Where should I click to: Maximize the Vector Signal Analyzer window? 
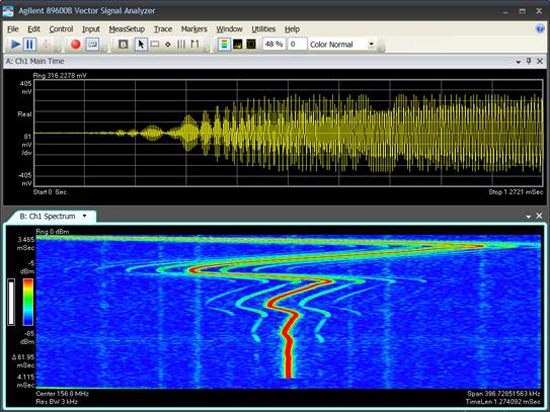pyautogui.click(x=522, y=12)
